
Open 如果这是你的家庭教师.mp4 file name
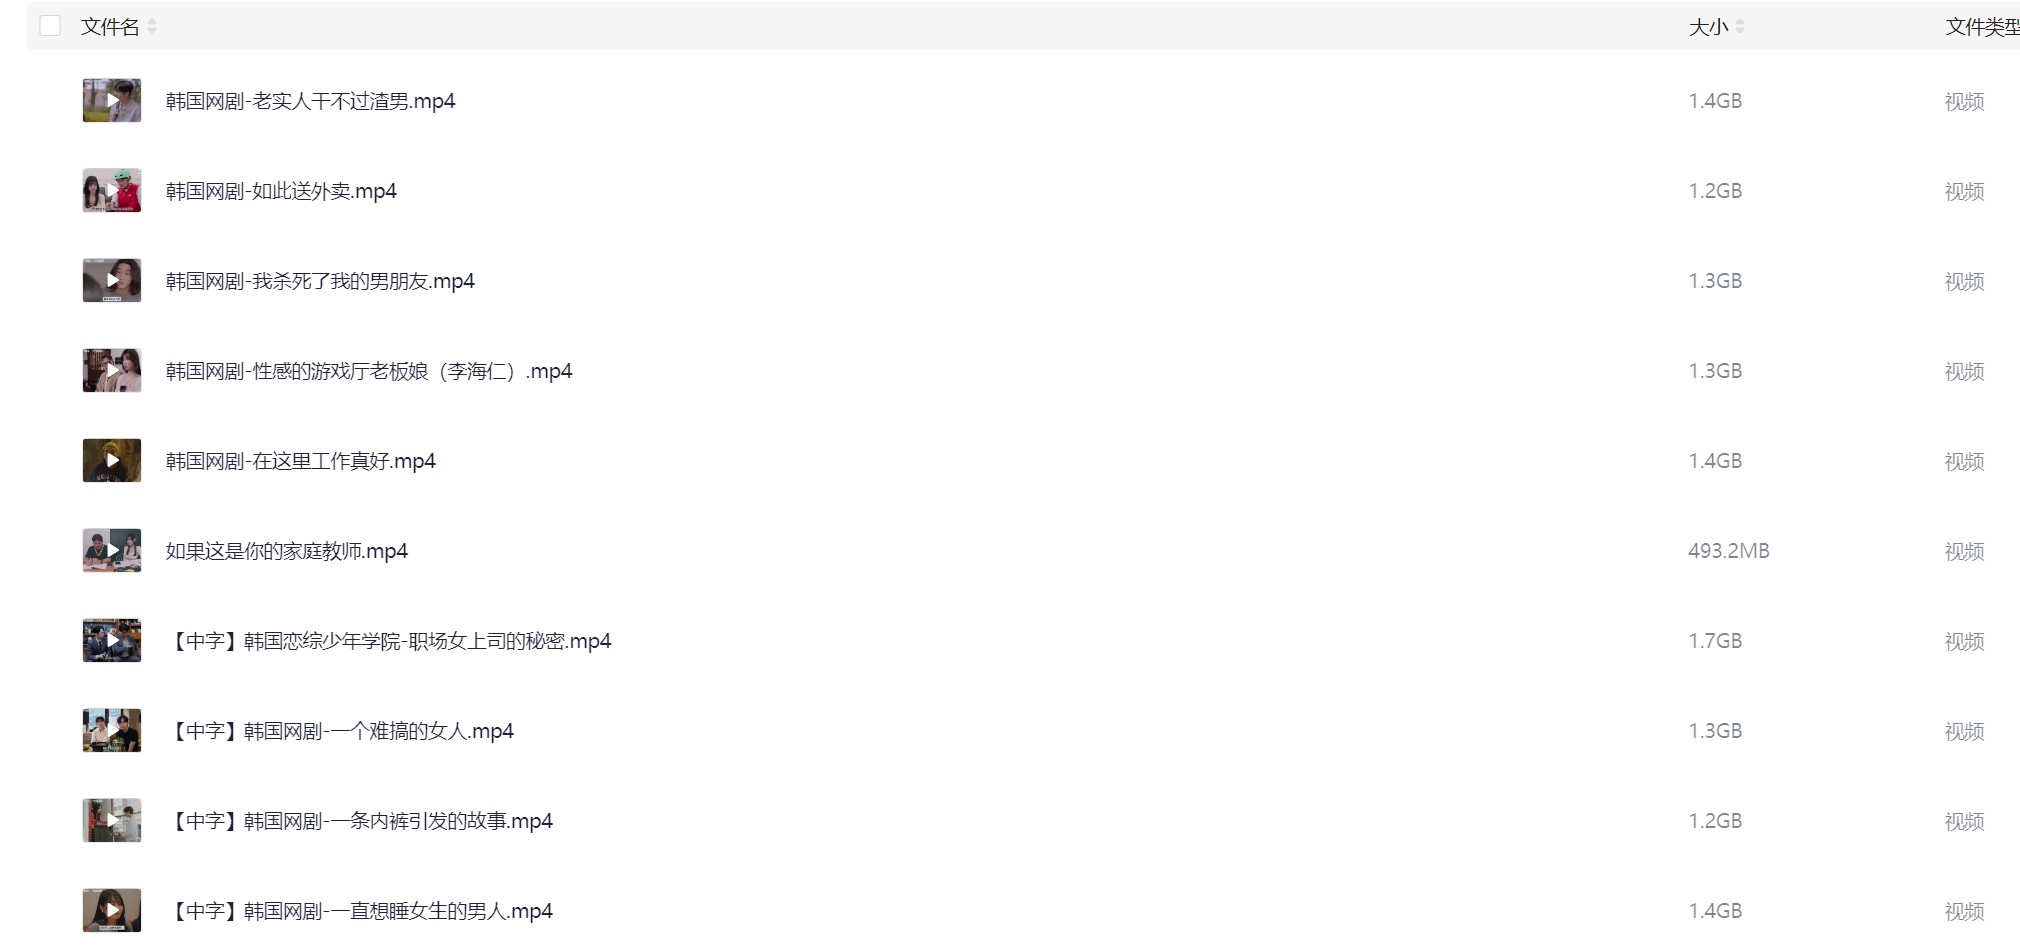[286, 551]
